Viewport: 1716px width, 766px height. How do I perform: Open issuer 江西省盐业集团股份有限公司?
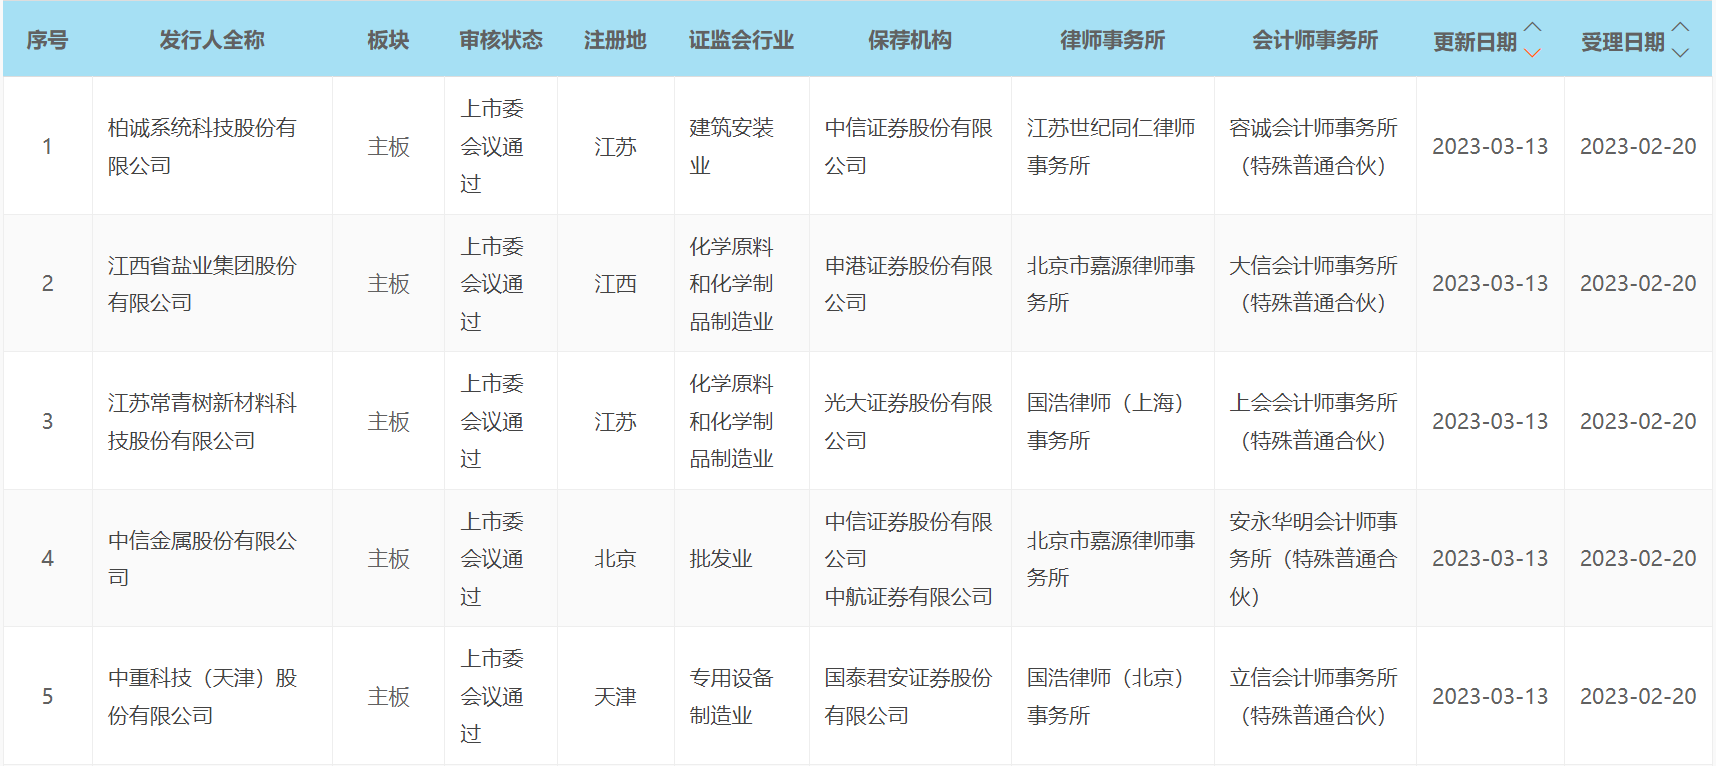tap(202, 284)
